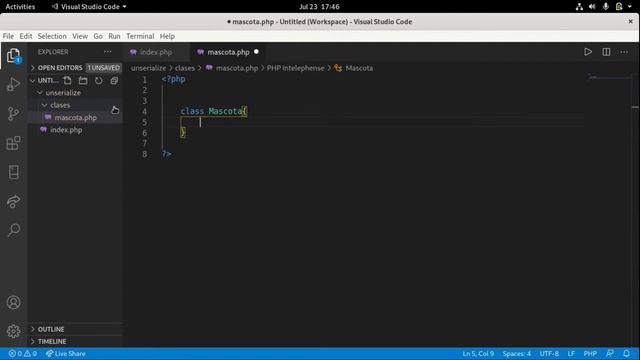
Task: Open the Live Share activity bar view
Action: pyautogui.click(x=13, y=201)
